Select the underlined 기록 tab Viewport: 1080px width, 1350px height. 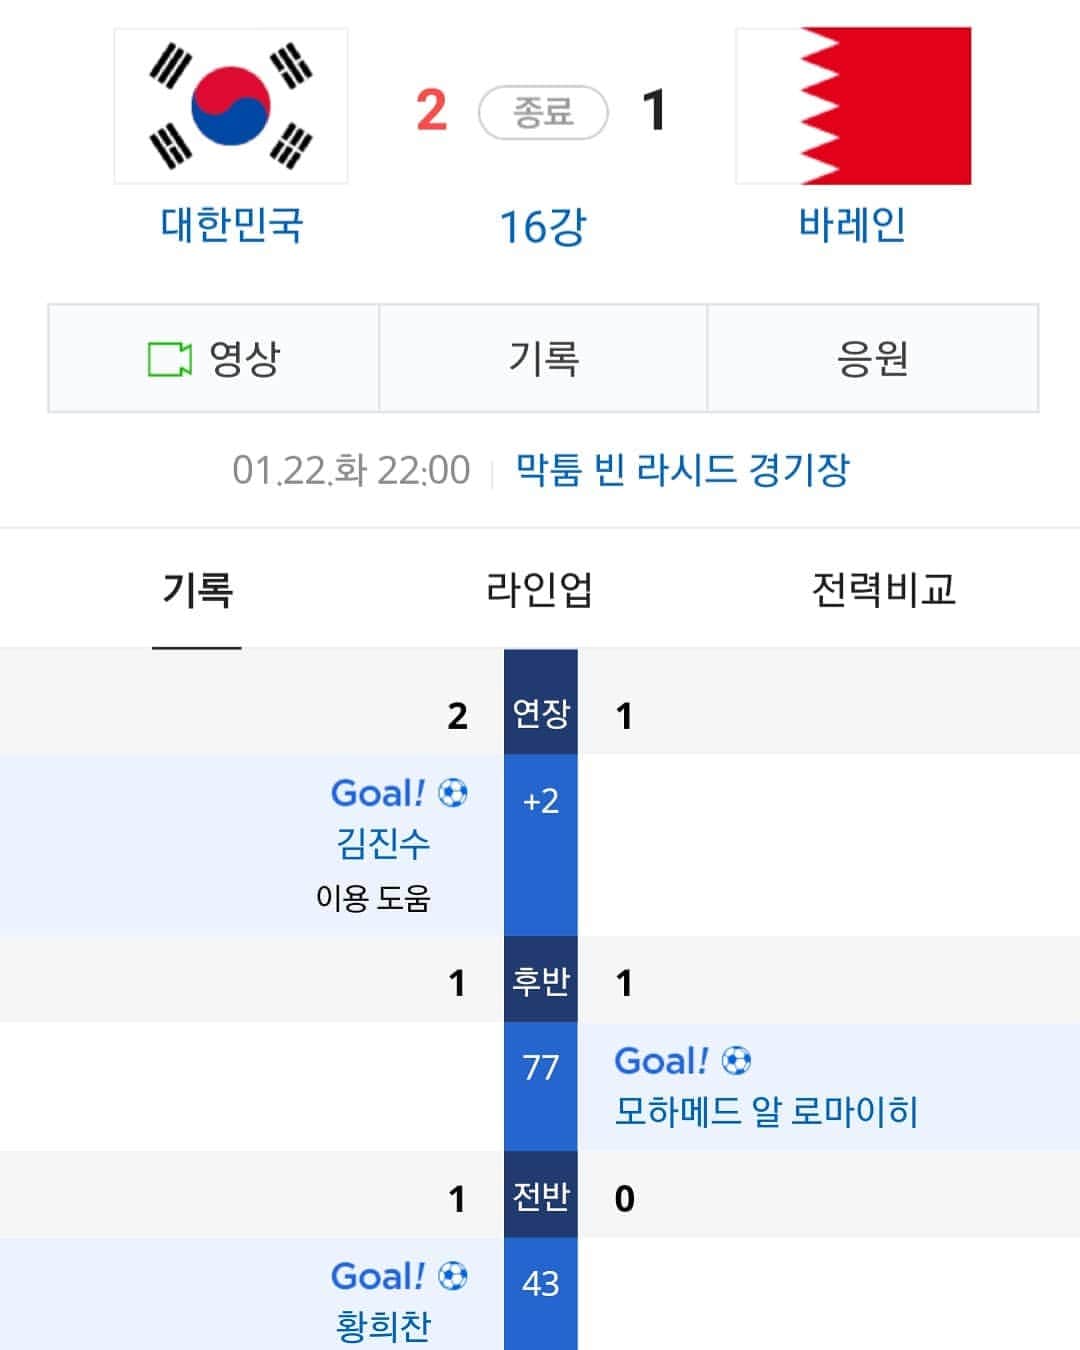(197, 589)
